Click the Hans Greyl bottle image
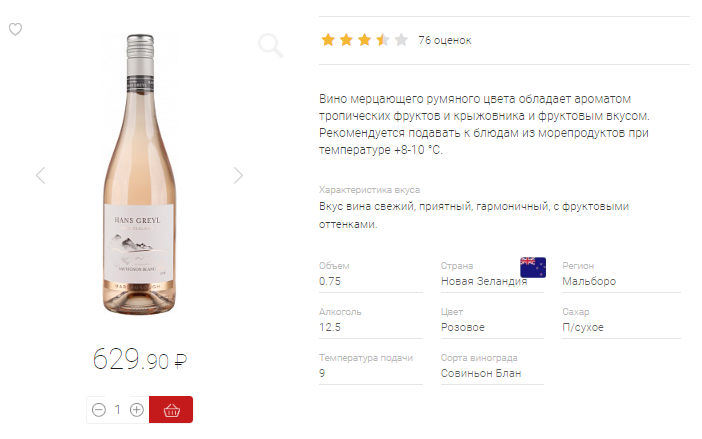The image size is (702, 439). pyautogui.click(x=139, y=175)
